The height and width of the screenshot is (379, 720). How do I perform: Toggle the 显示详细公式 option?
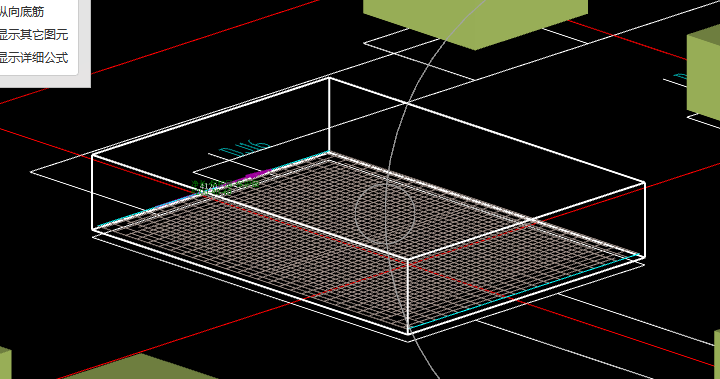tap(34, 58)
